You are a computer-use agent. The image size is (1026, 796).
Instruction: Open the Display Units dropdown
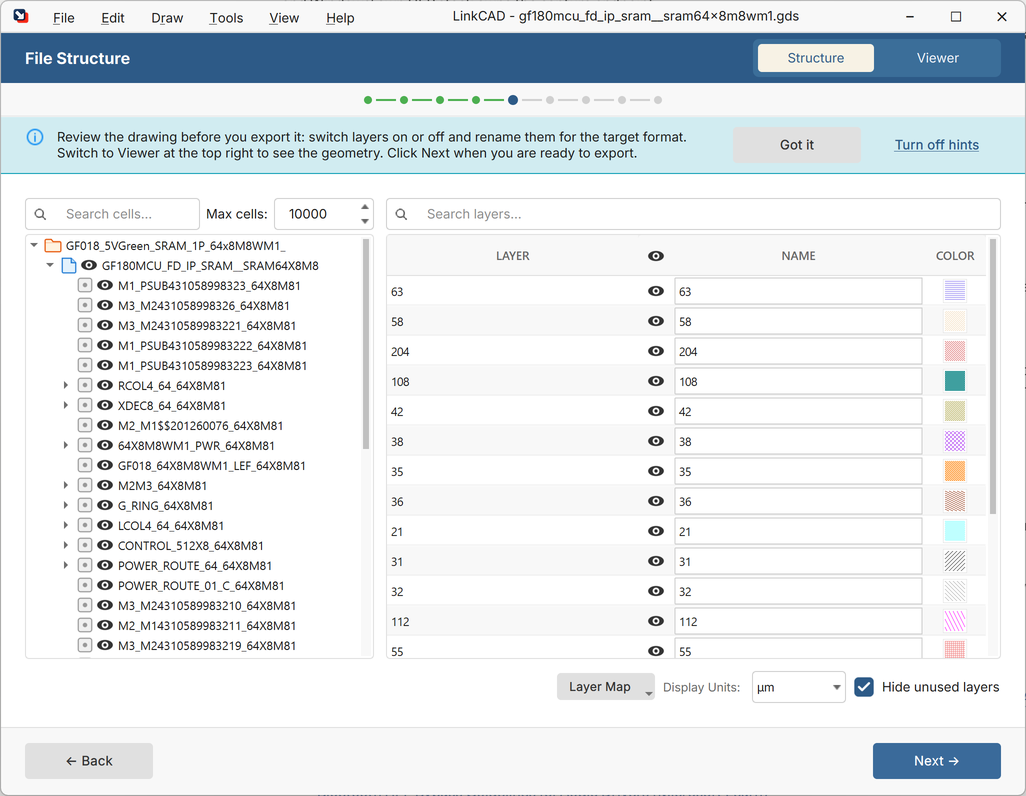798,687
